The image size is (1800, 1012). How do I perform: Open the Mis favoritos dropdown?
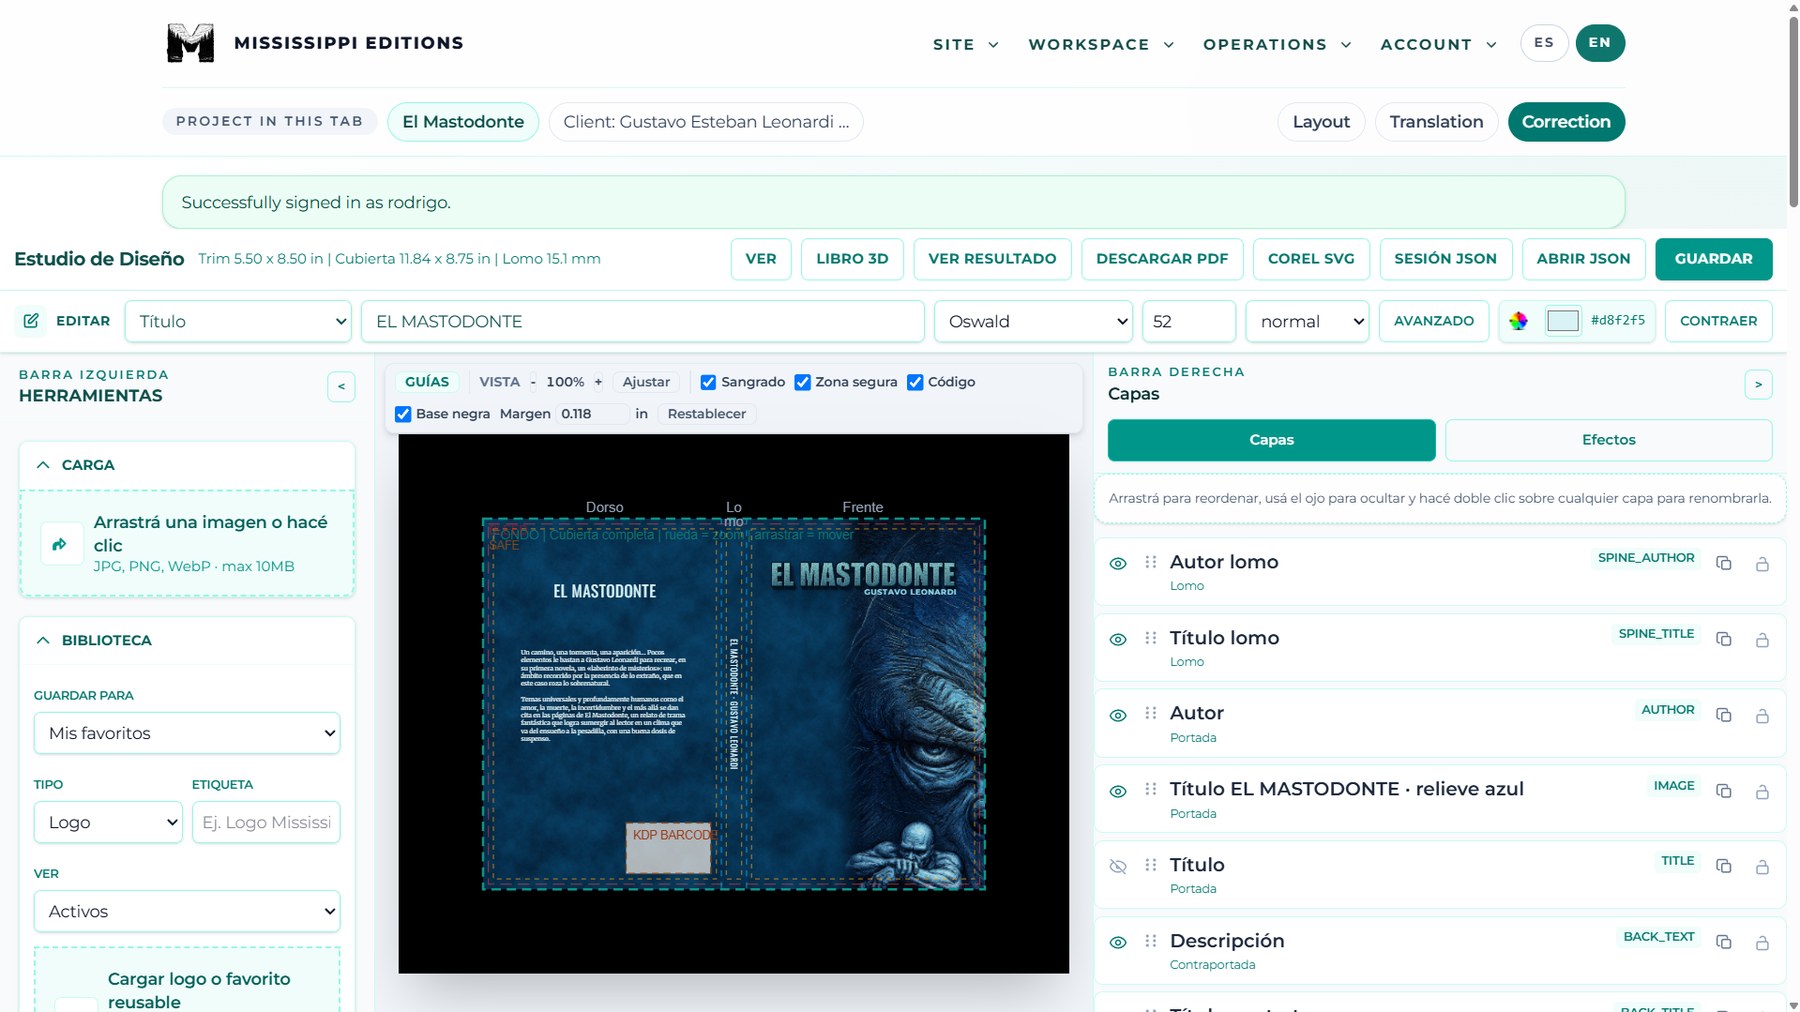click(x=187, y=733)
